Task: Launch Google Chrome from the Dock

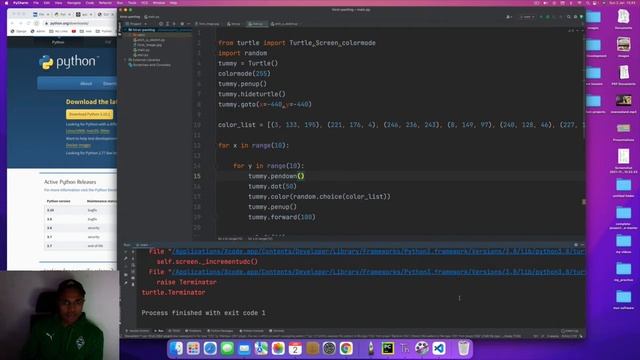Action: click(346, 349)
